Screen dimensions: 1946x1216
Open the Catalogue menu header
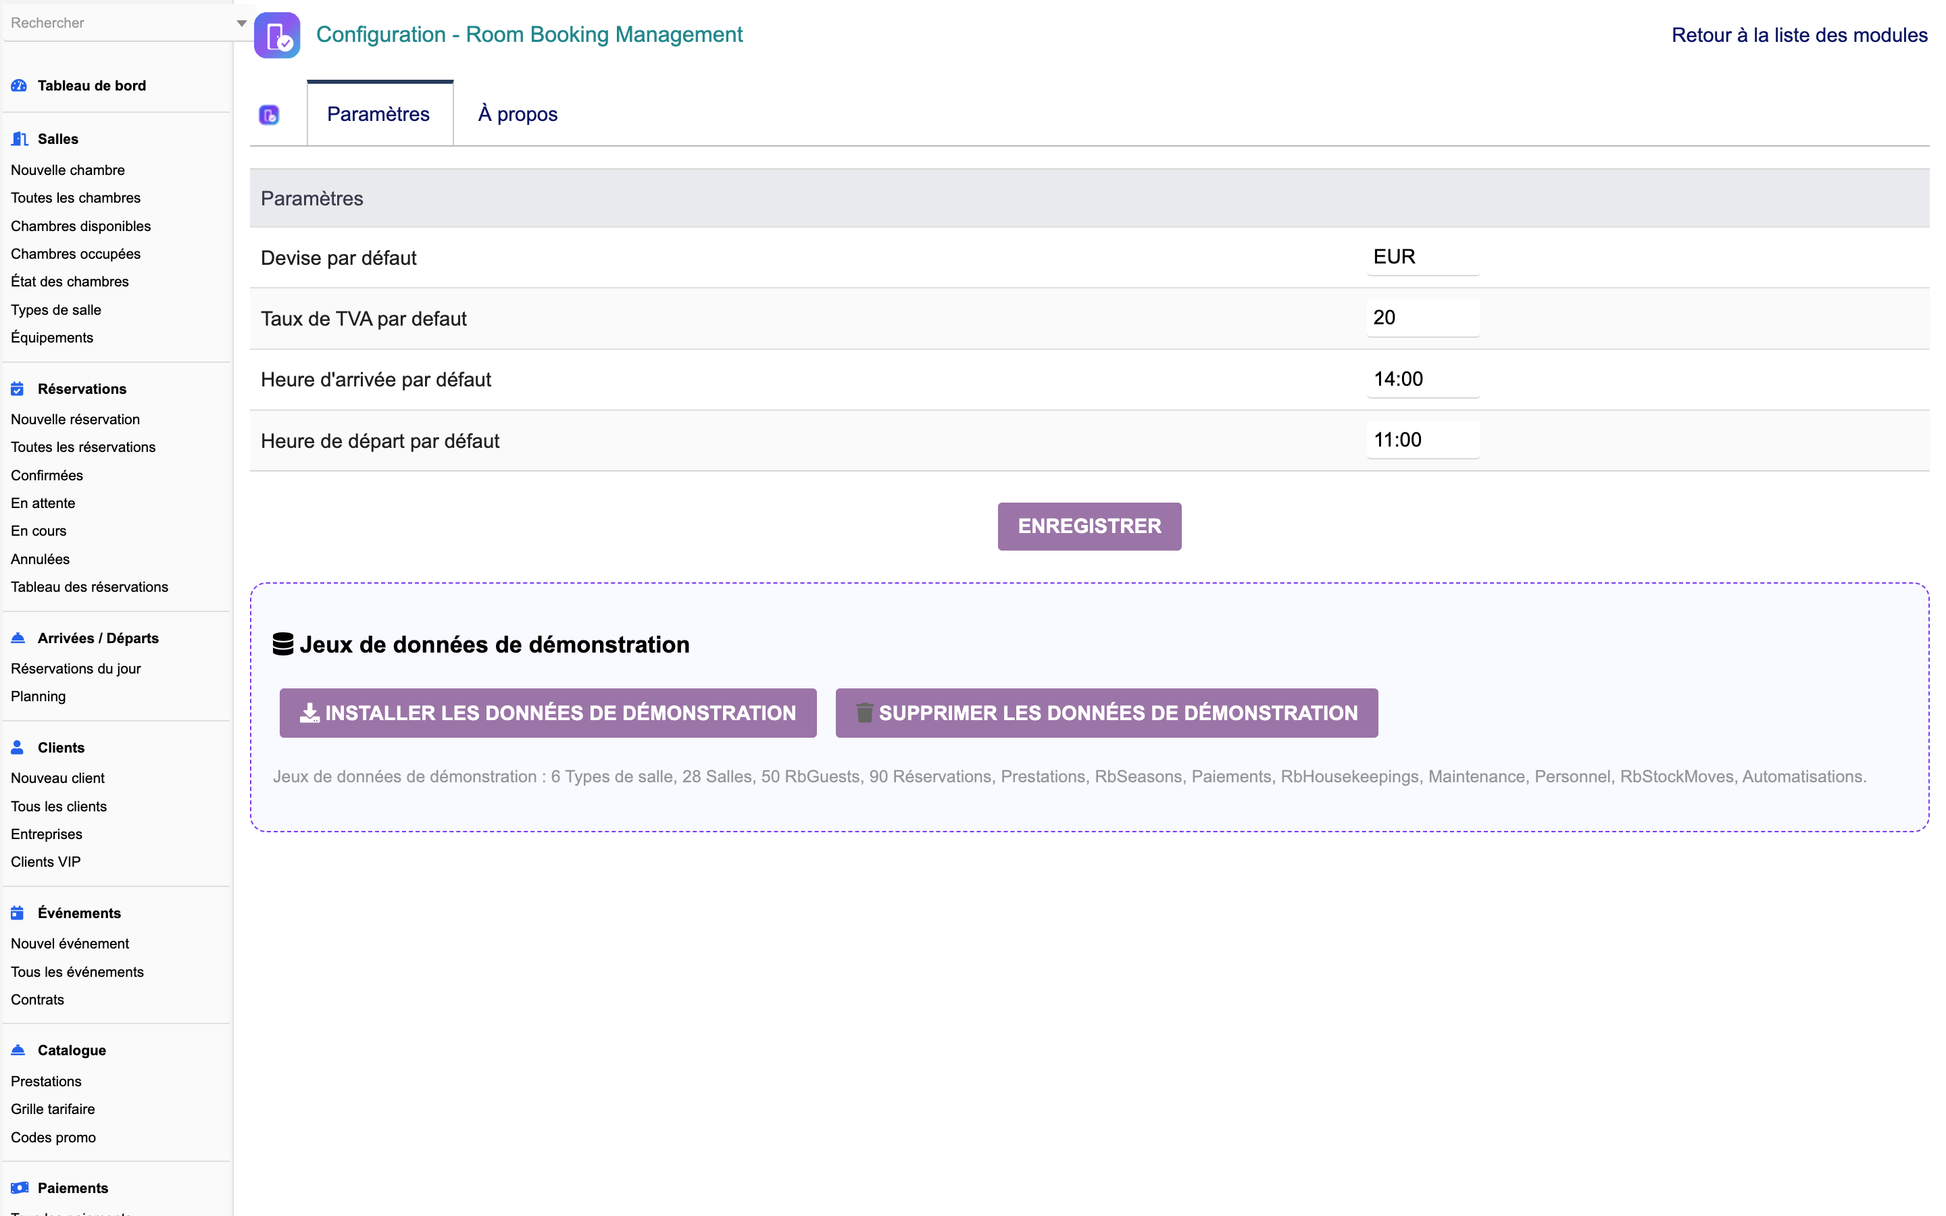click(x=72, y=1050)
